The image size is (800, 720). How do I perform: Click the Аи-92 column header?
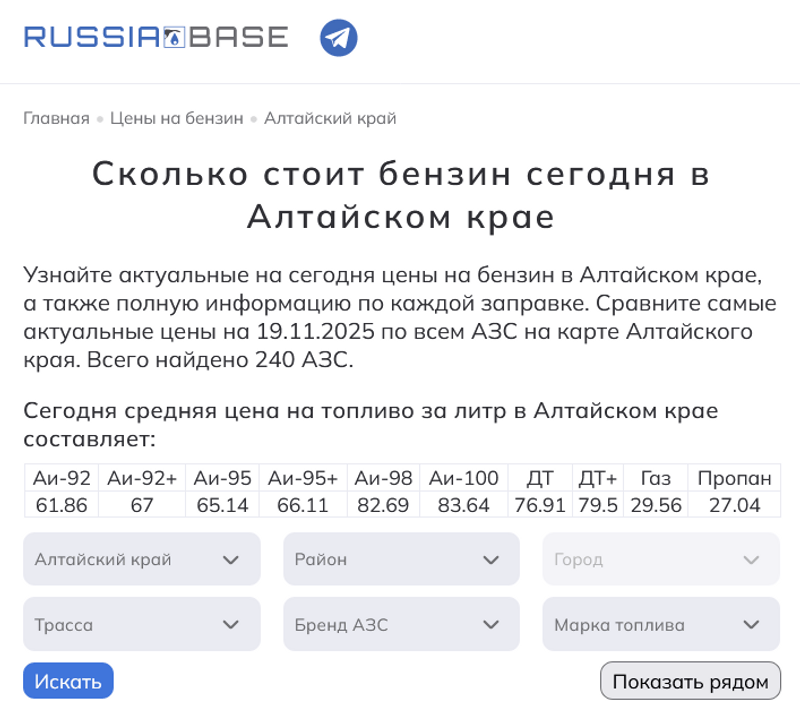(62, 478)
